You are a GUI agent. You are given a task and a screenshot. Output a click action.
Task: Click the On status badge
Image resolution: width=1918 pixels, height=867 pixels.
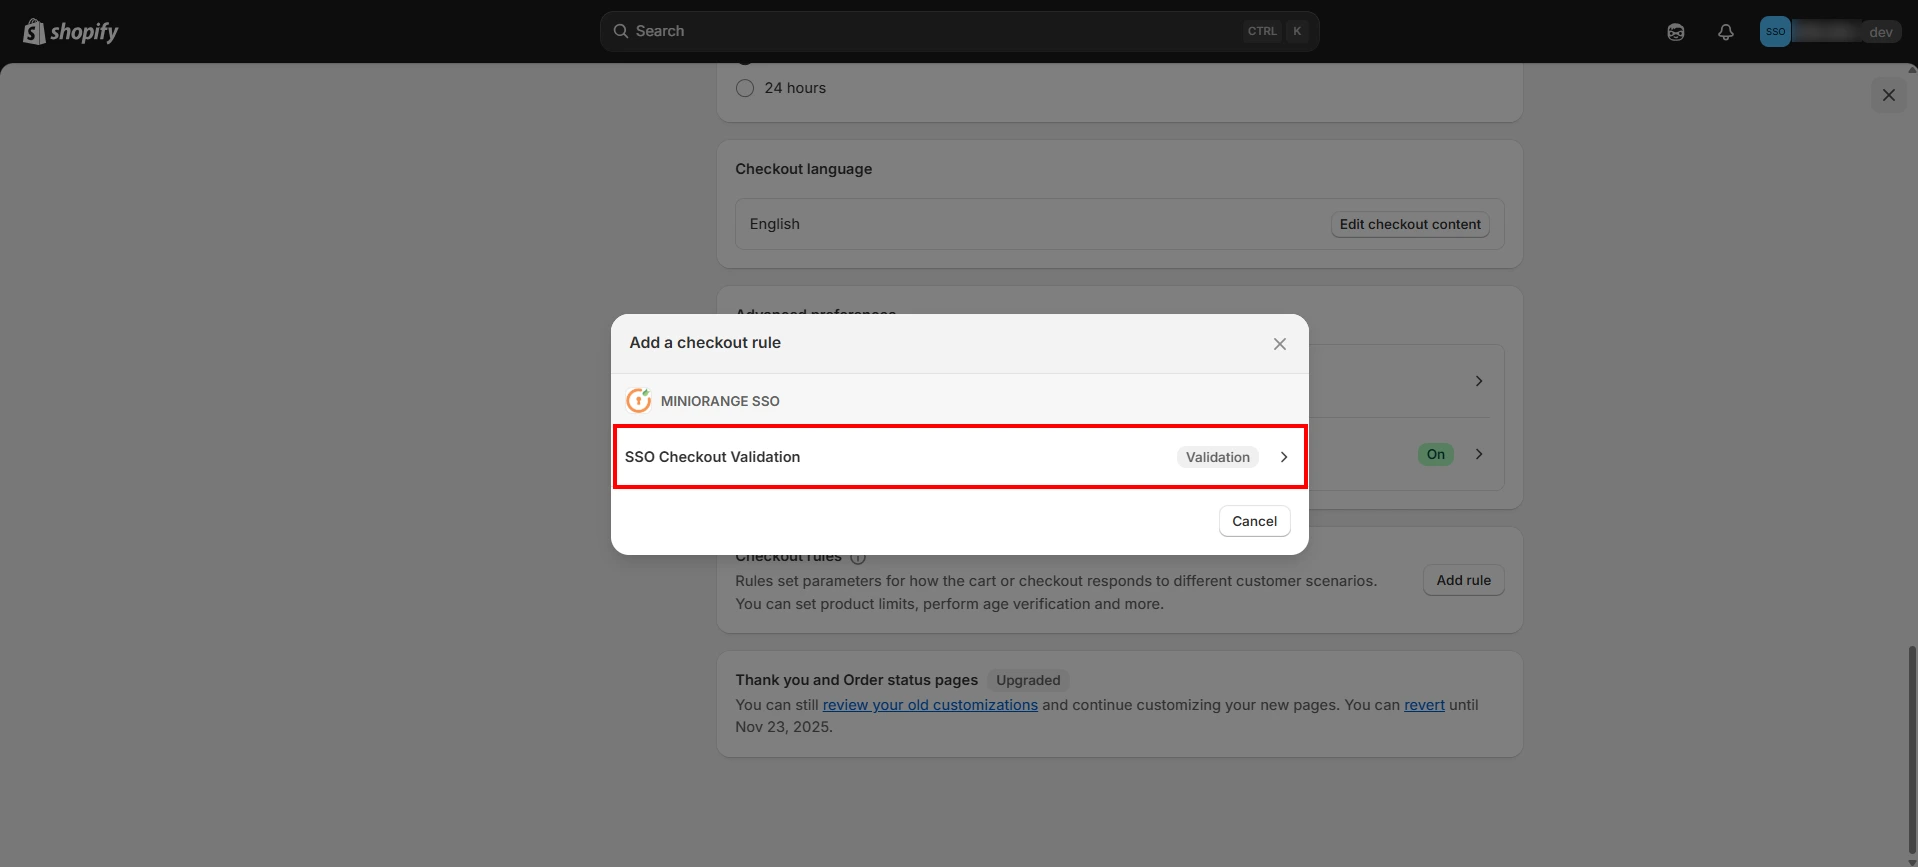1436,454
